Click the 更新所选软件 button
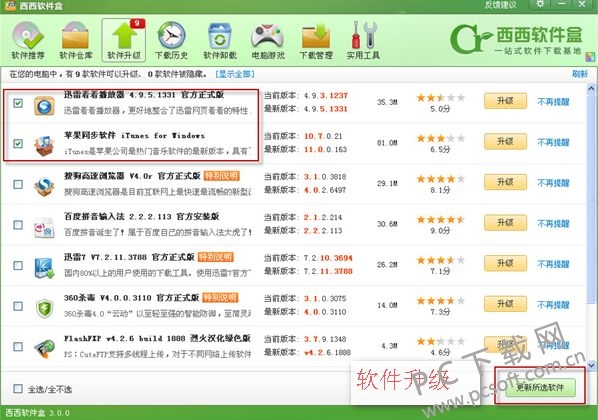 [540, 387]
